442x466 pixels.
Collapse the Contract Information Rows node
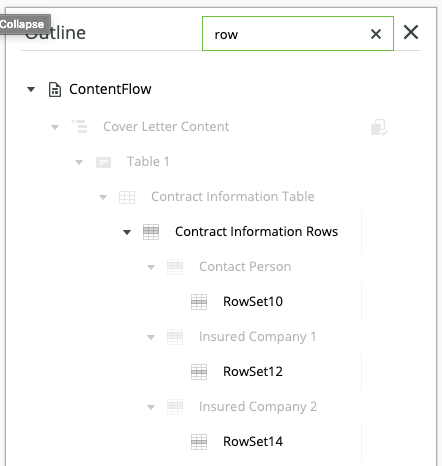pyautogui.click(x=127, y=232)
